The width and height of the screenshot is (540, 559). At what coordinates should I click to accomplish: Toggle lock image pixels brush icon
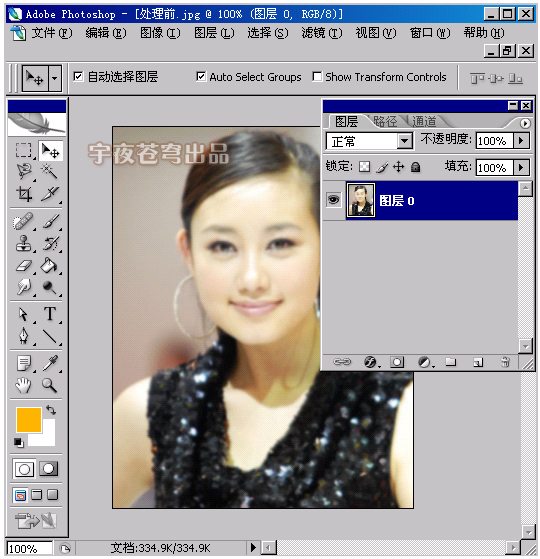(382, 167)
